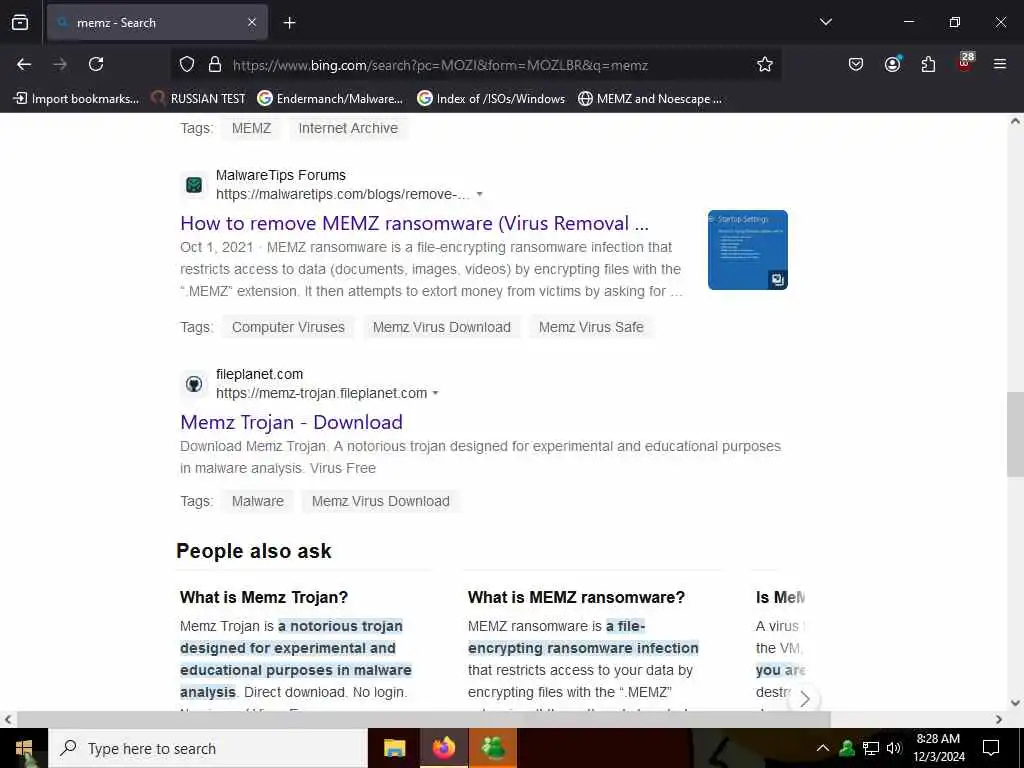Viewport: 1024px width, 768px height.
Task: Open the Extensions puzzle icon
Action: pos(928,64)
